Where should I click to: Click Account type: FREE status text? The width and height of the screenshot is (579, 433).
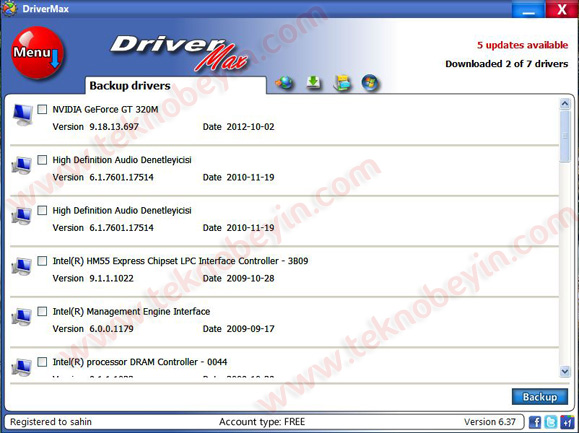262,422
